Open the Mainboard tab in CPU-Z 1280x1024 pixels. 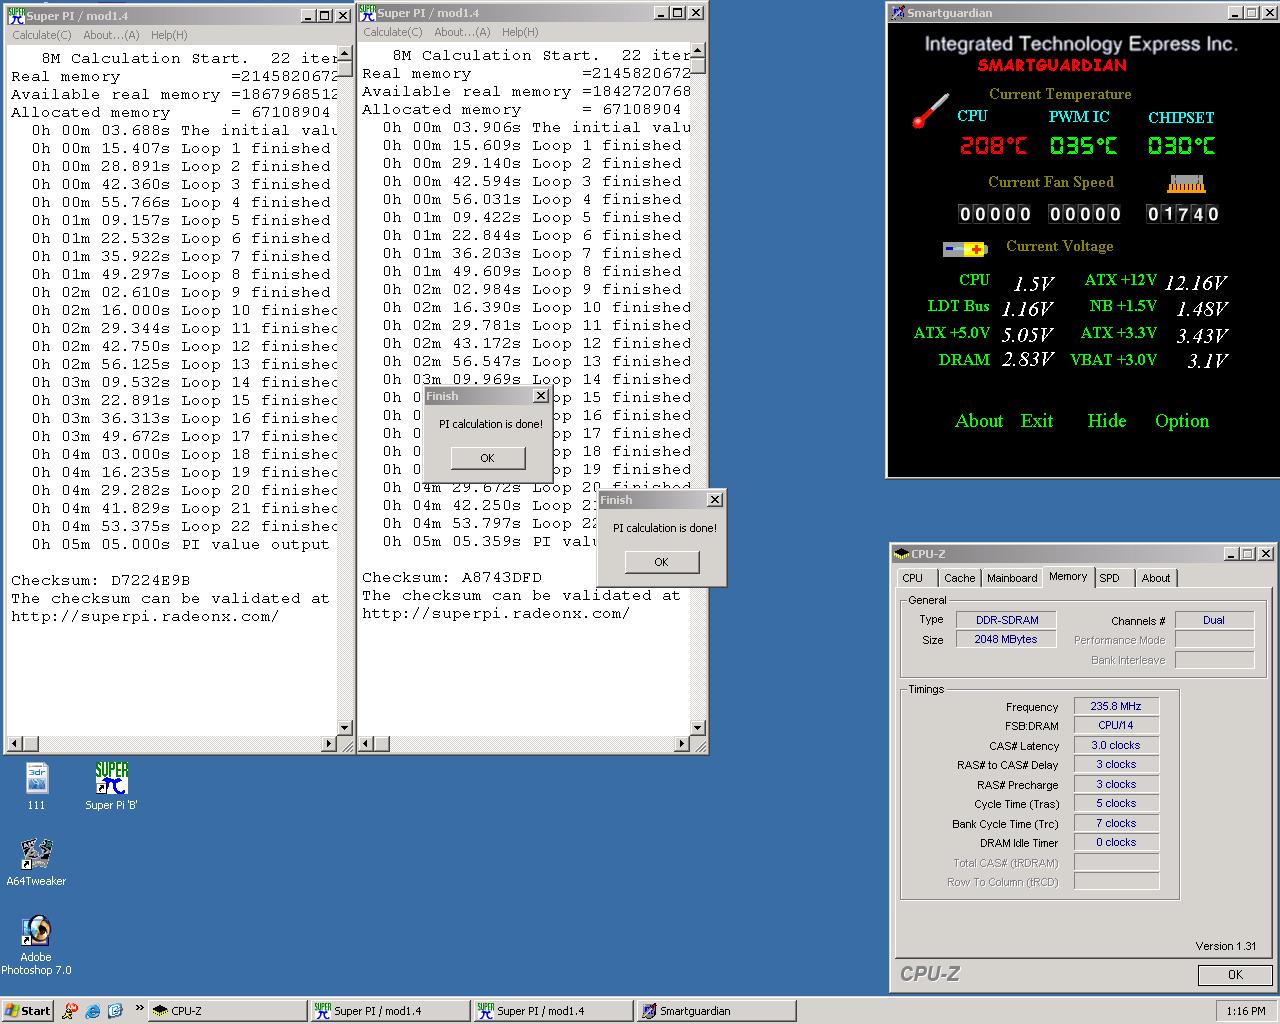point(1011,578)
